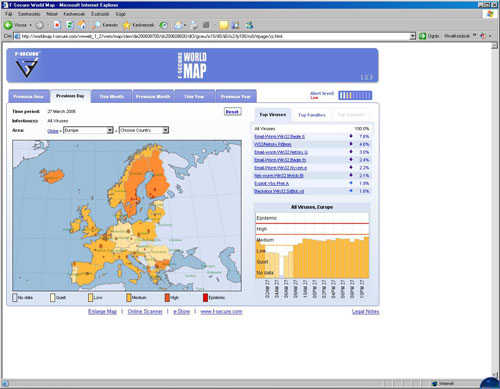Screen dimensions: 500x389
Task: Click the yellow Discuss note icon
Action: [224, 25]
